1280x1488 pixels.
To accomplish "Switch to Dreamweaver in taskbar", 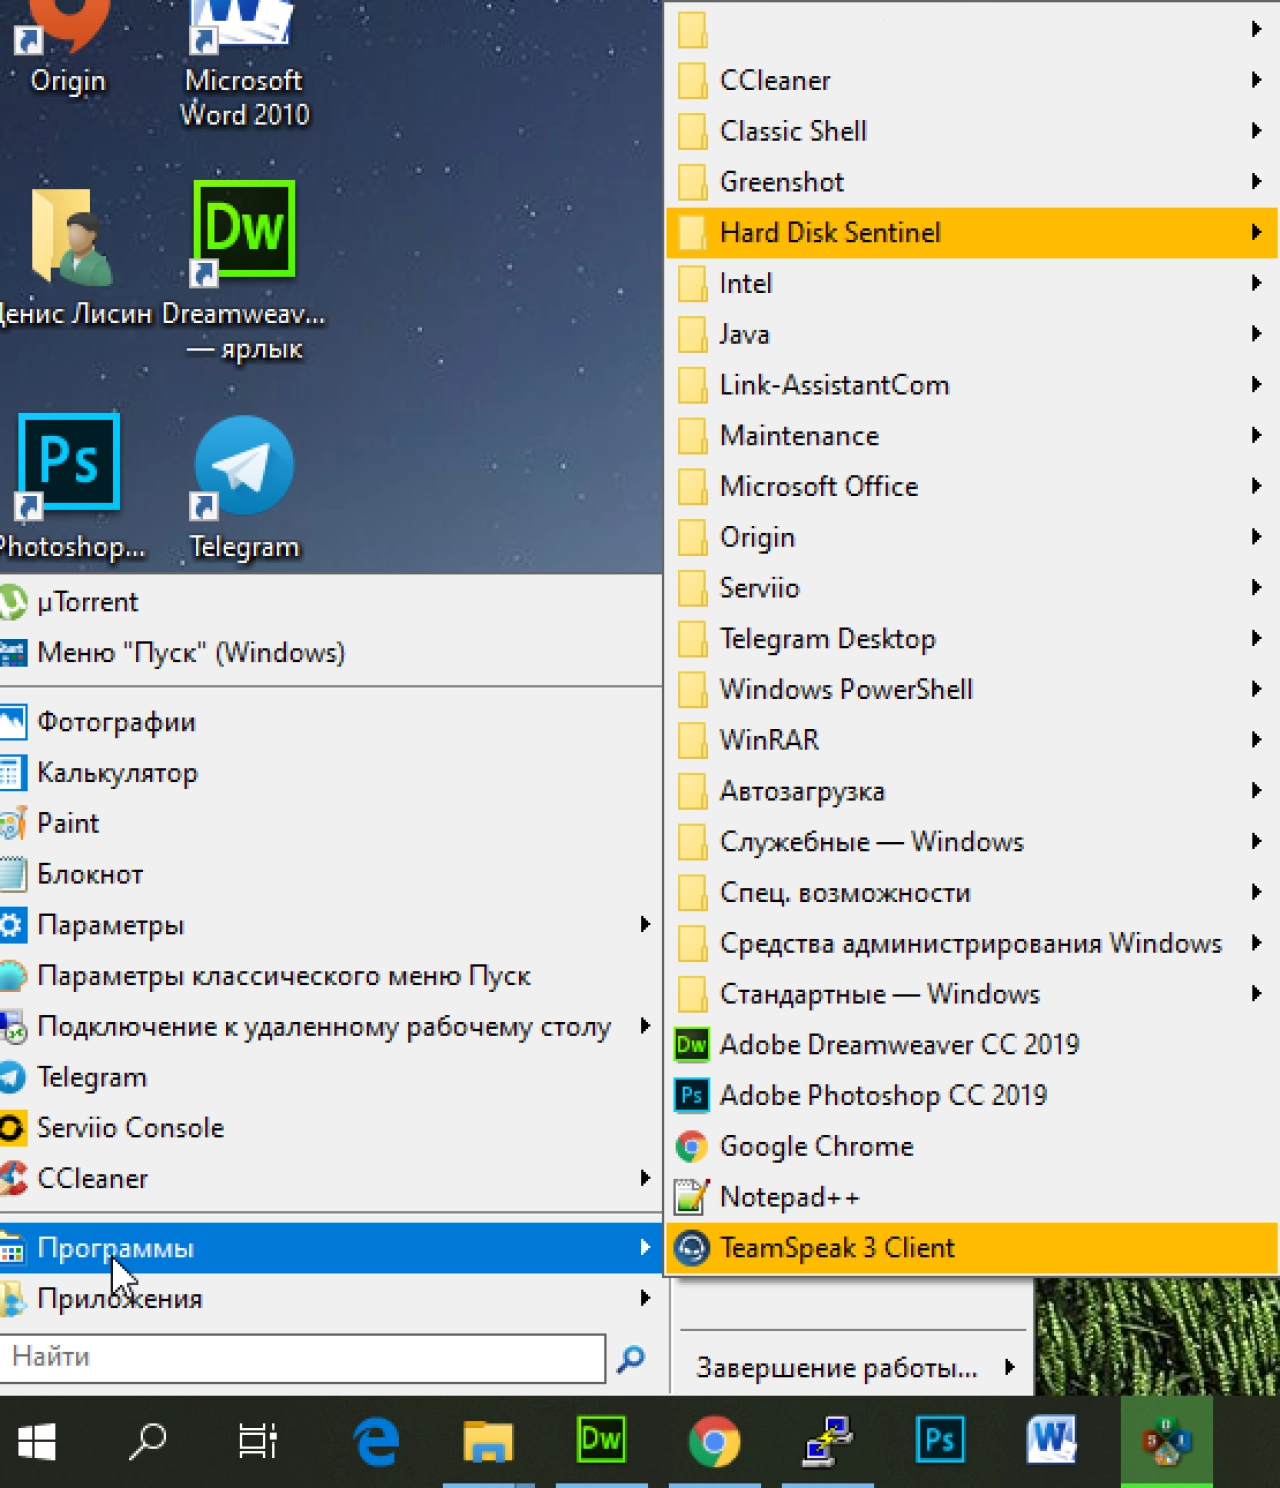I will [x=601, y=1441].
